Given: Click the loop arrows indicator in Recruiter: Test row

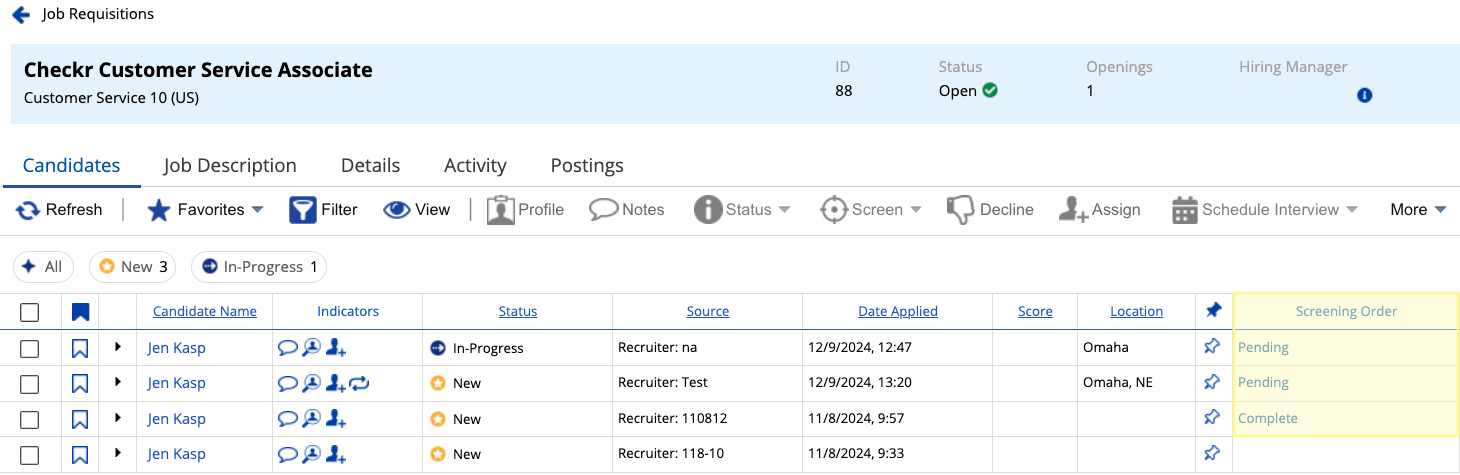Looking at the screenshot, I should point(361,383).
